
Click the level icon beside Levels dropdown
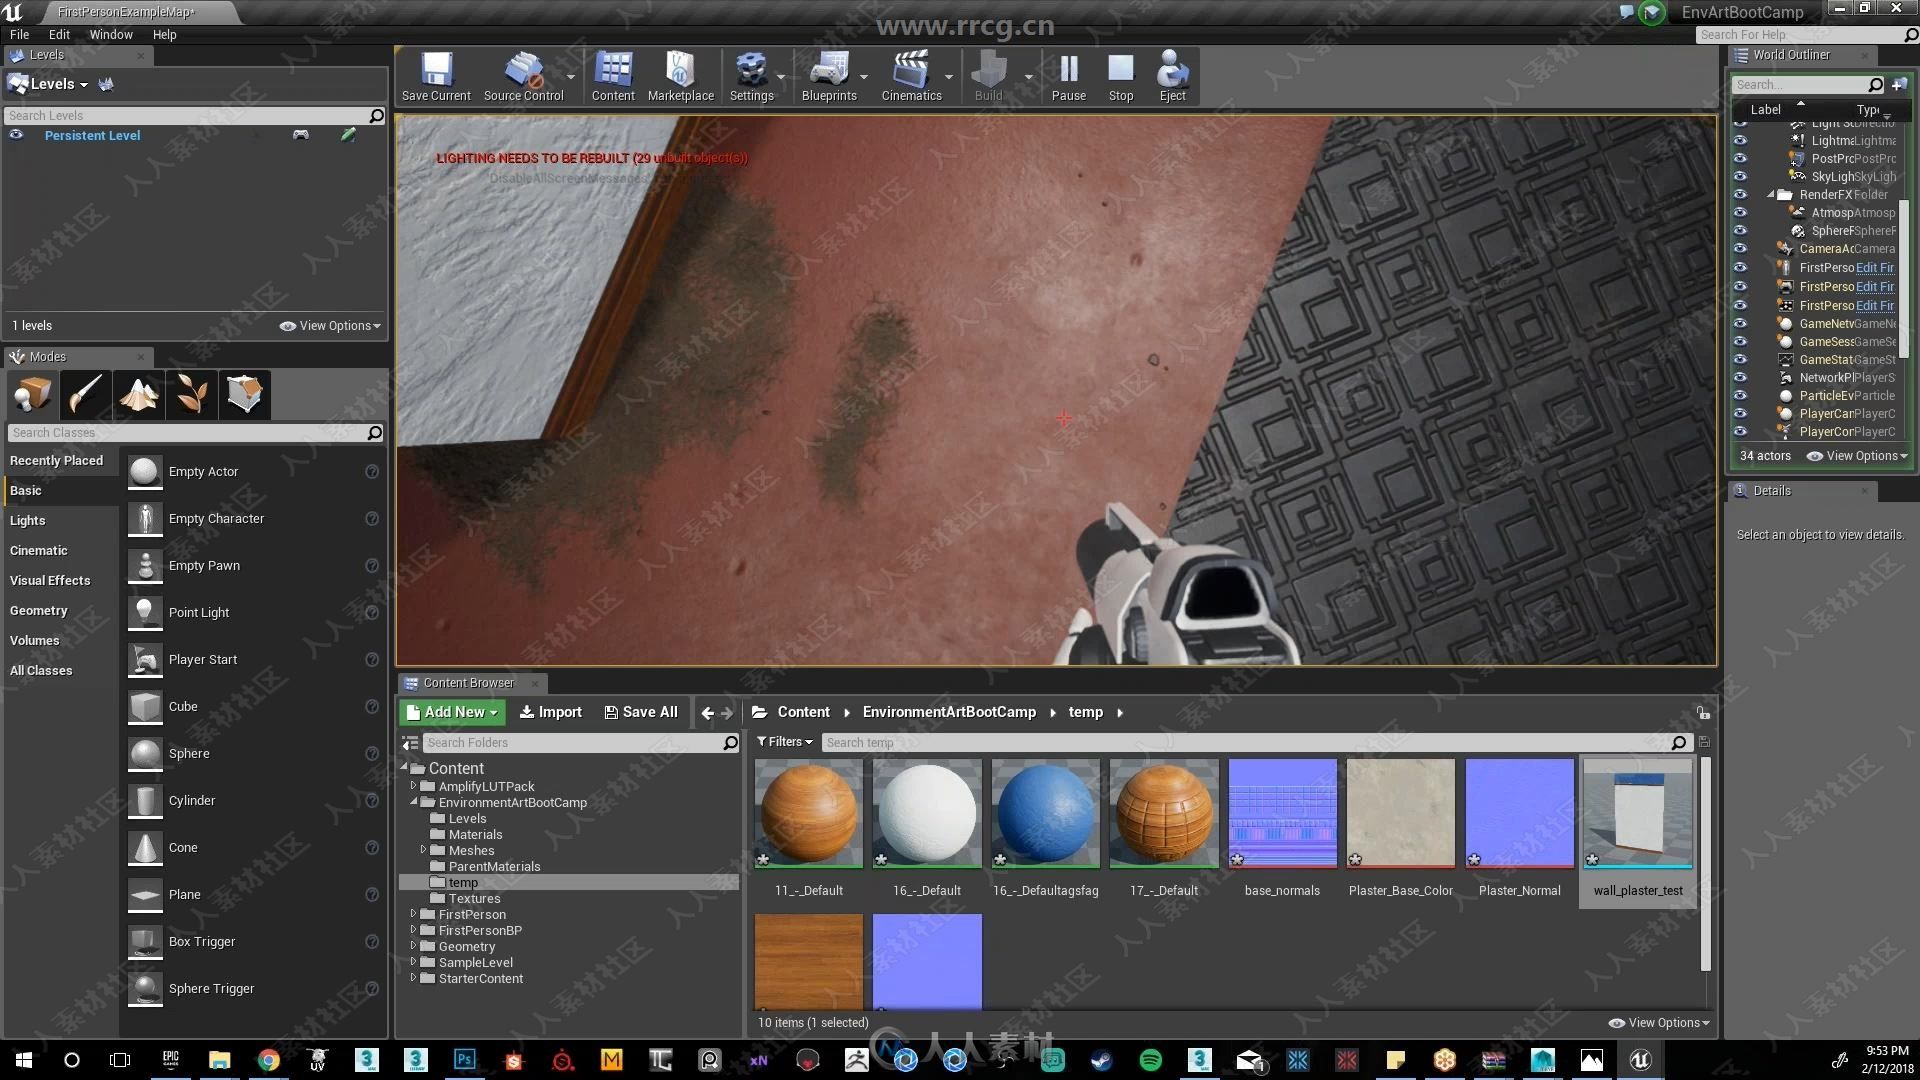tap(106, 84)
